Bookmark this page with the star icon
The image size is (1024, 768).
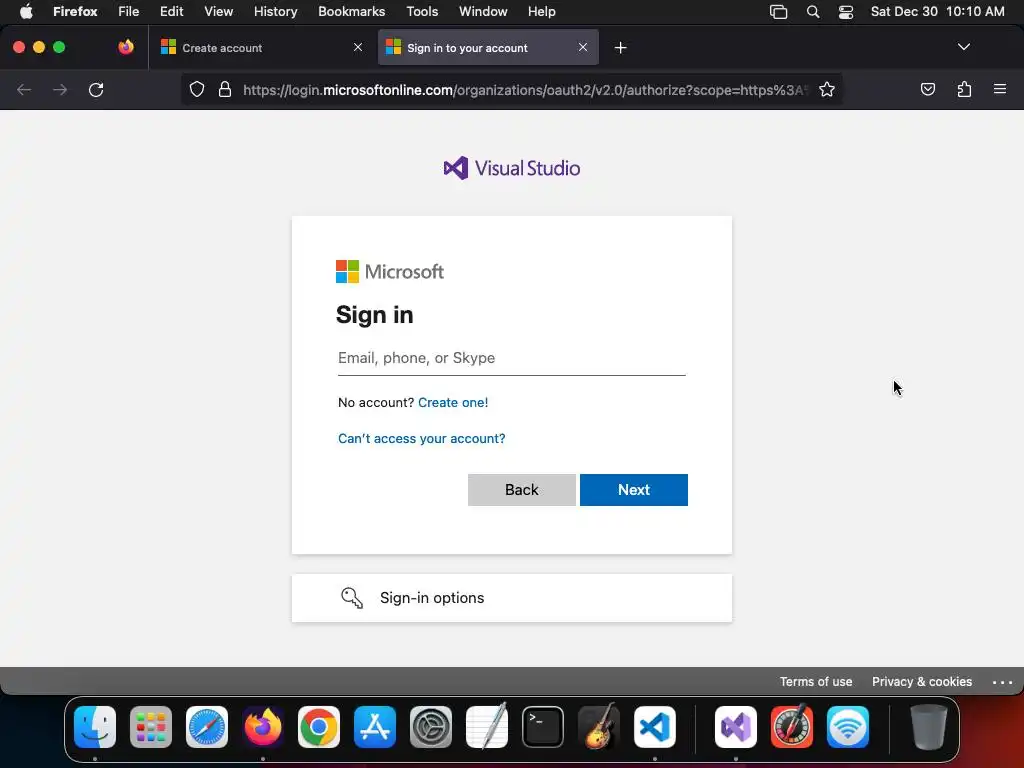pyautogui.click(x=827, y=89)
